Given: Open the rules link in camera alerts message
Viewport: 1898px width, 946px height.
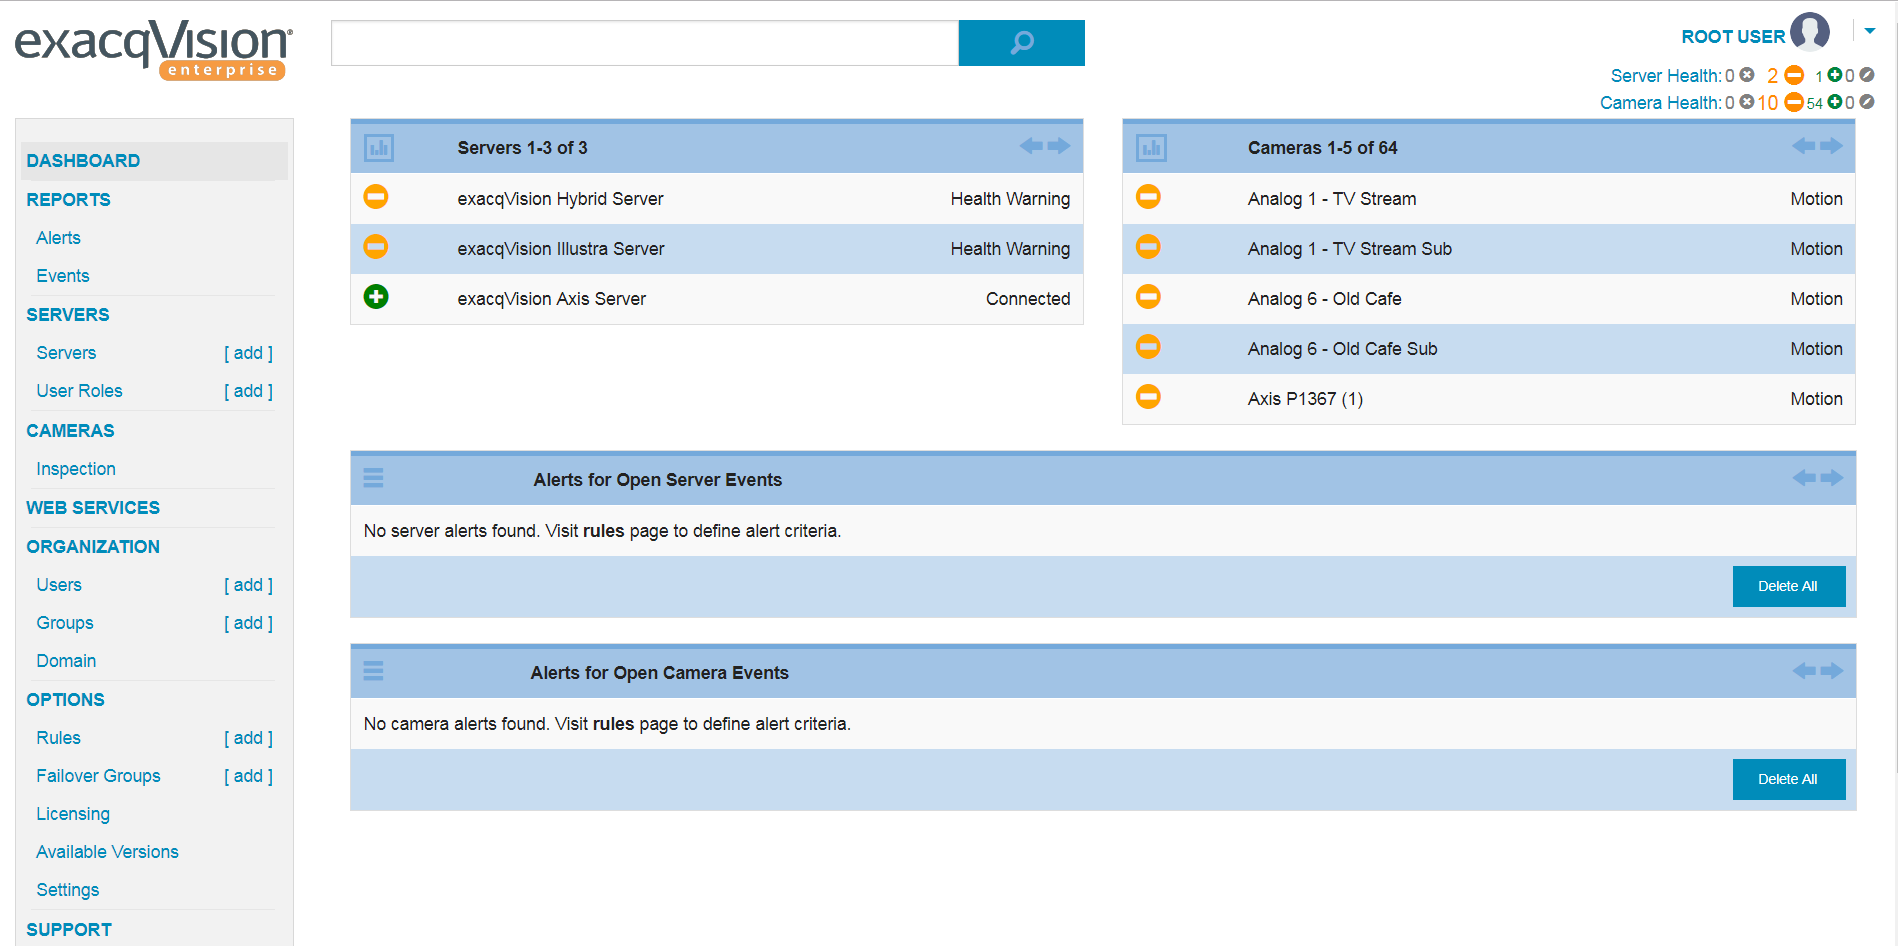Looking at the screenshot, I should pyautogui.click(x=611, y=723).
